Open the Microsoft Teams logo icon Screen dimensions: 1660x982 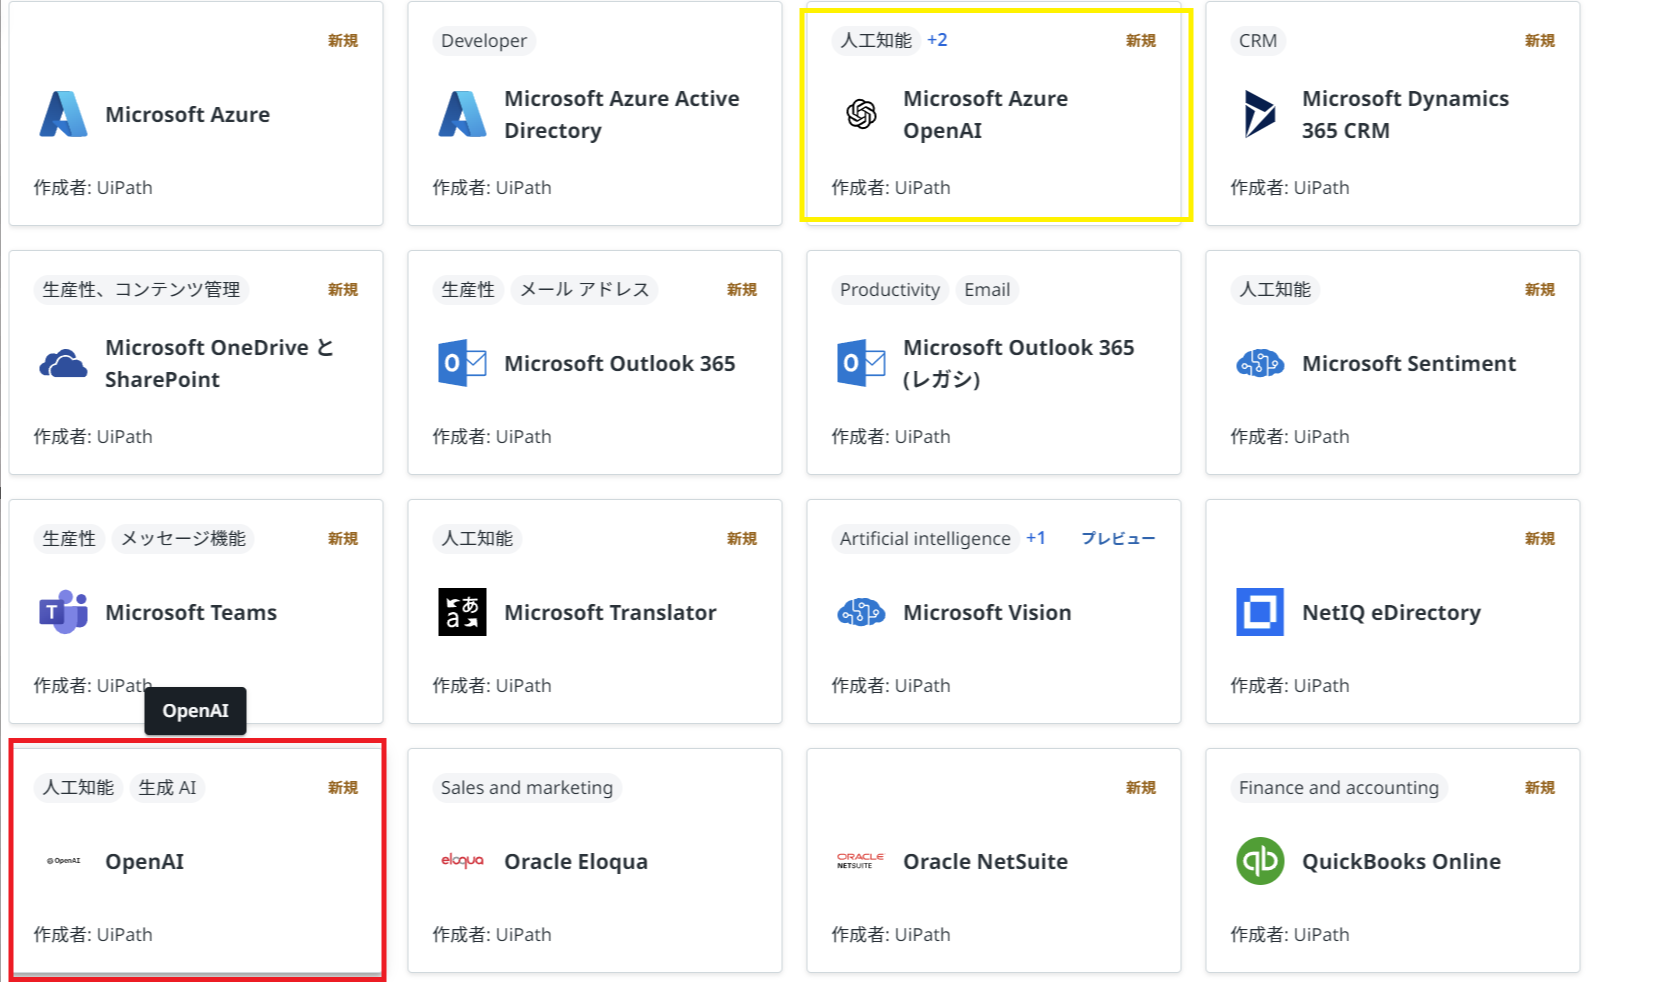[x=63, y=612]
